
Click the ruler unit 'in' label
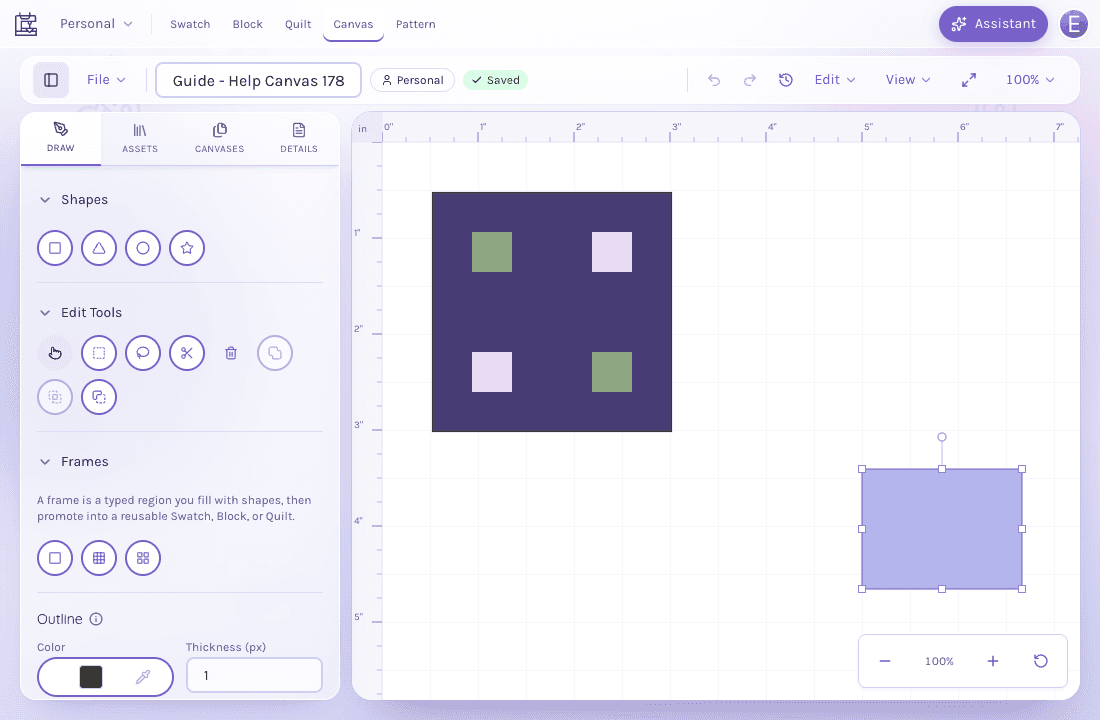point(363,129)
